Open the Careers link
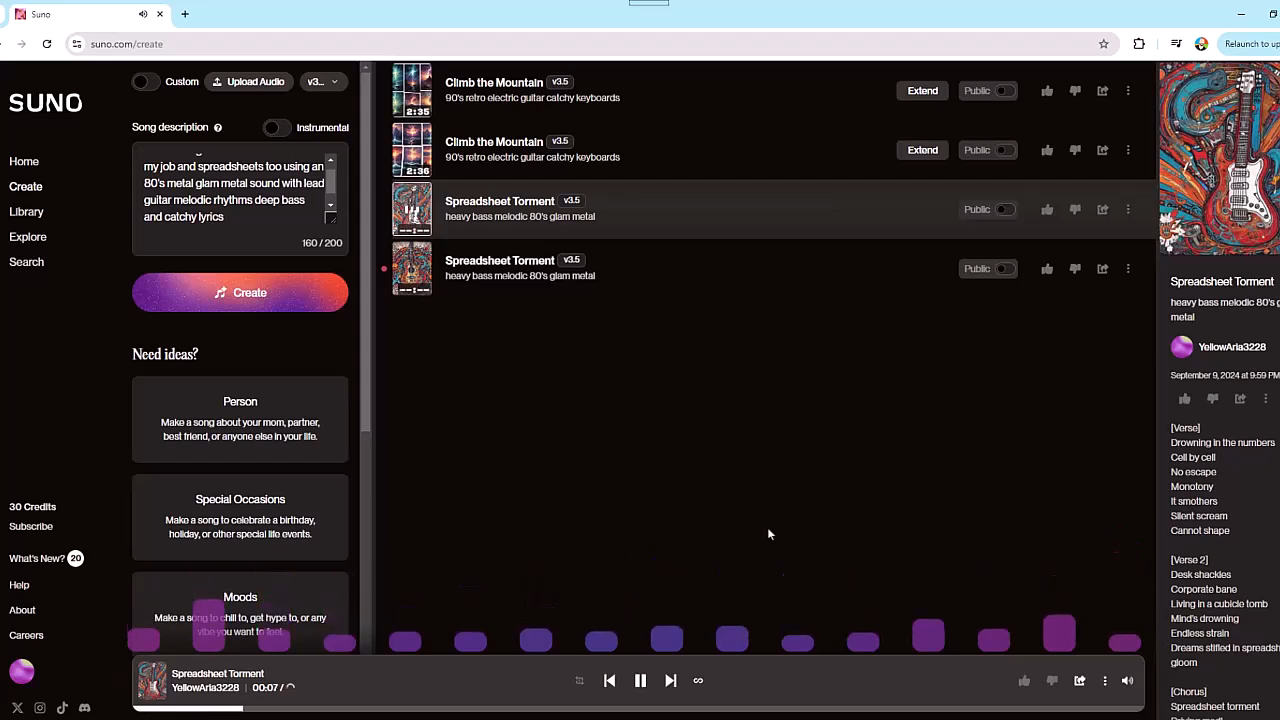Viewport: 1280px width, 720px height. [x=26, y=635]
